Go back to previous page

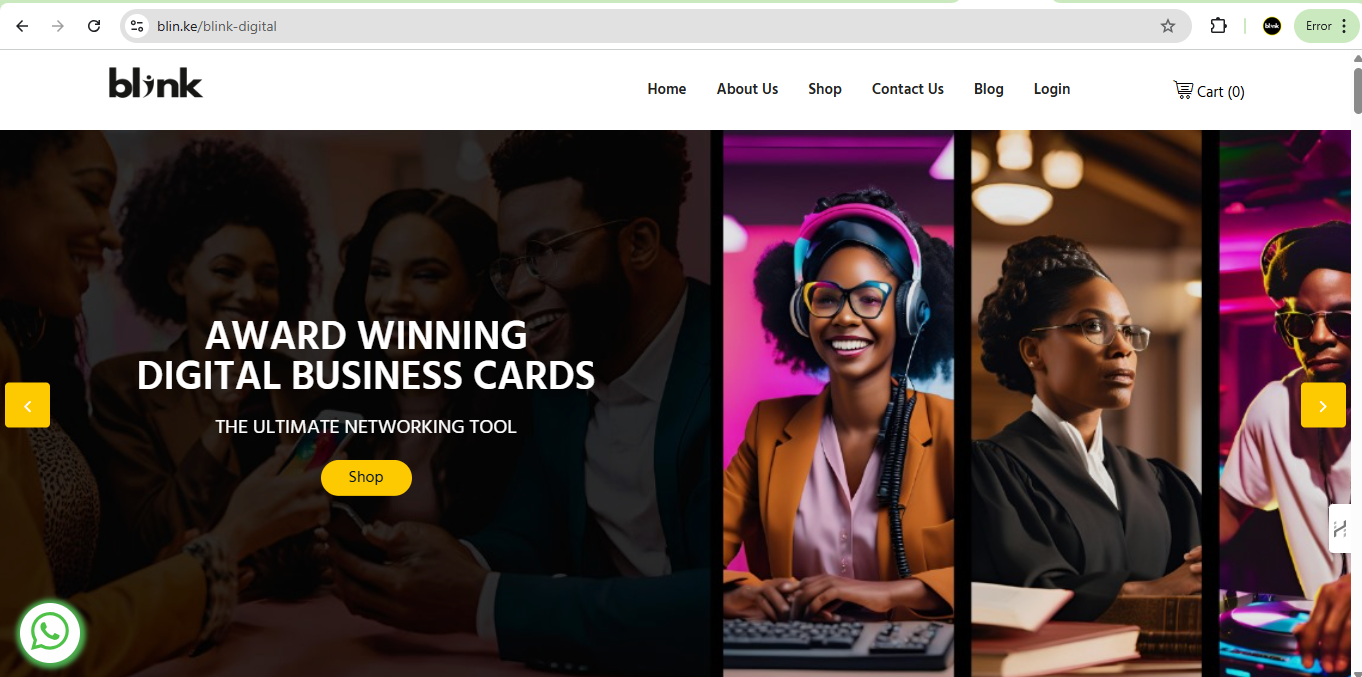pyautogui.click(x=22, y=26)
